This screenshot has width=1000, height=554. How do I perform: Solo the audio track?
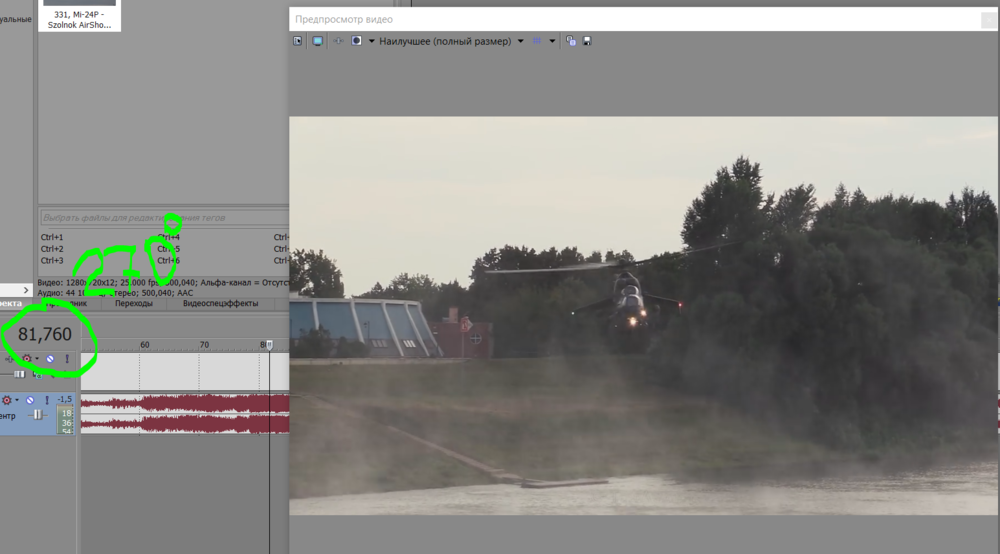pyautogui.click(x=47, y=400)
